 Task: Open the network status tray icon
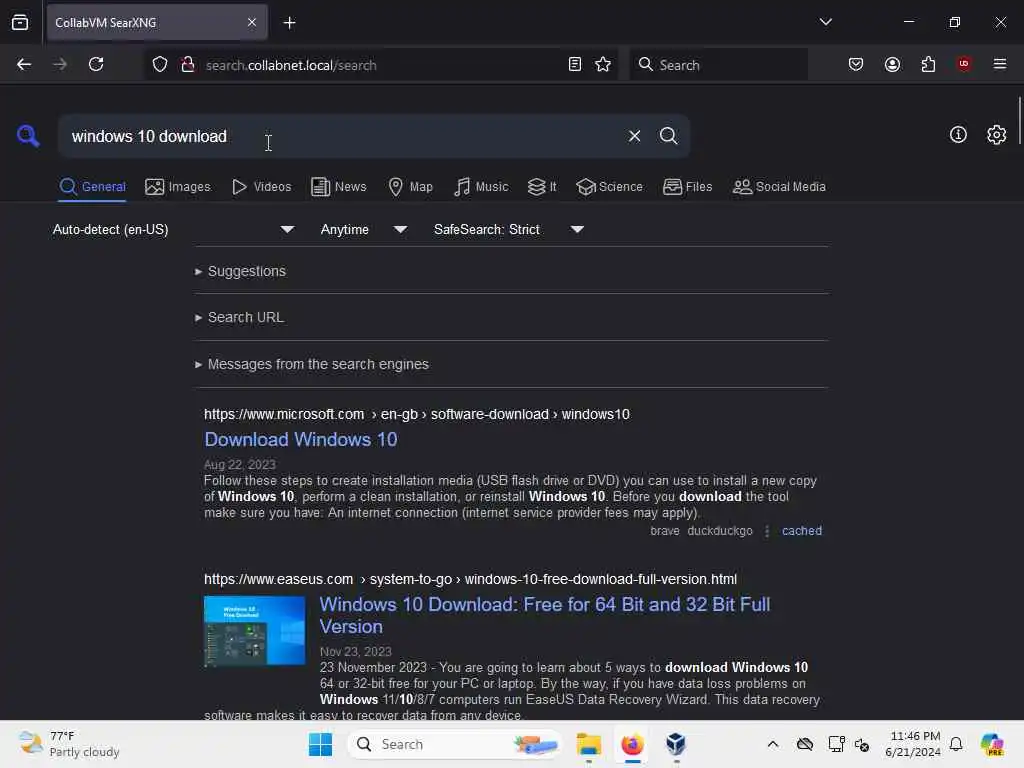click(x=836, y=744)
